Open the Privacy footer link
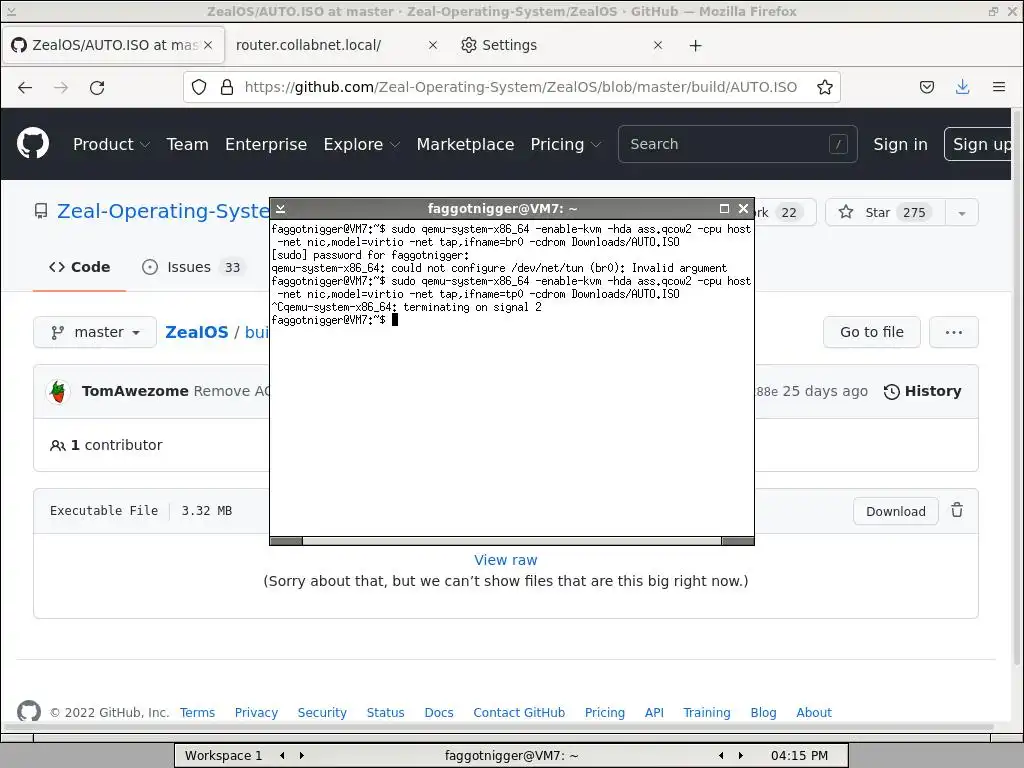This screenshot has width=1024, height=768. click(256, 712)
